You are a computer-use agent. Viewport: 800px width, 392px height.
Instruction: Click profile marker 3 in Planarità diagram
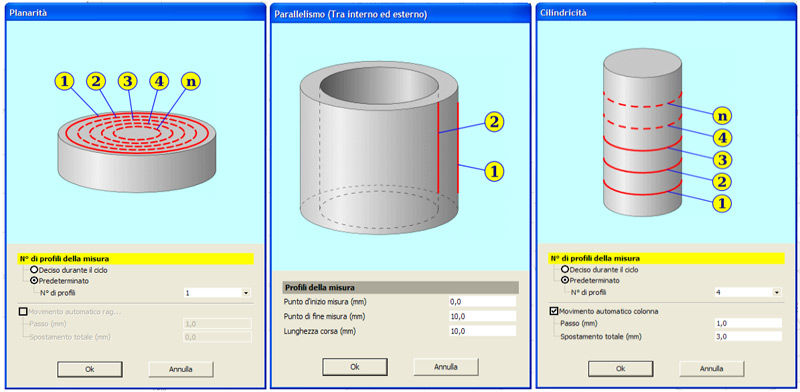[128, 81]
